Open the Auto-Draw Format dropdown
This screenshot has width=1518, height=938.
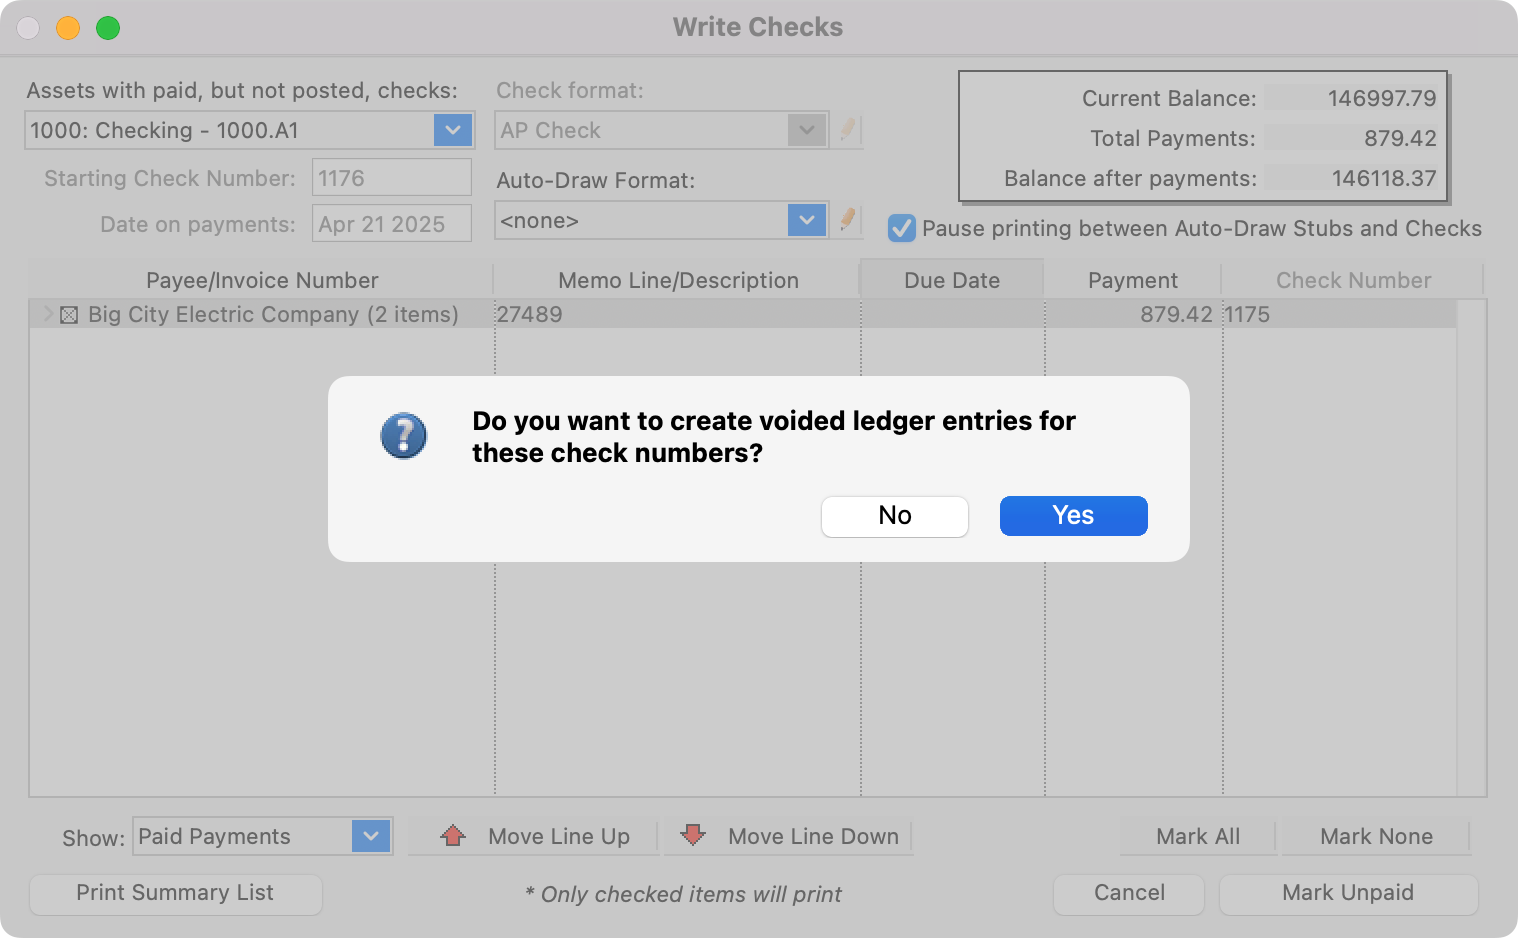[806, 220]
